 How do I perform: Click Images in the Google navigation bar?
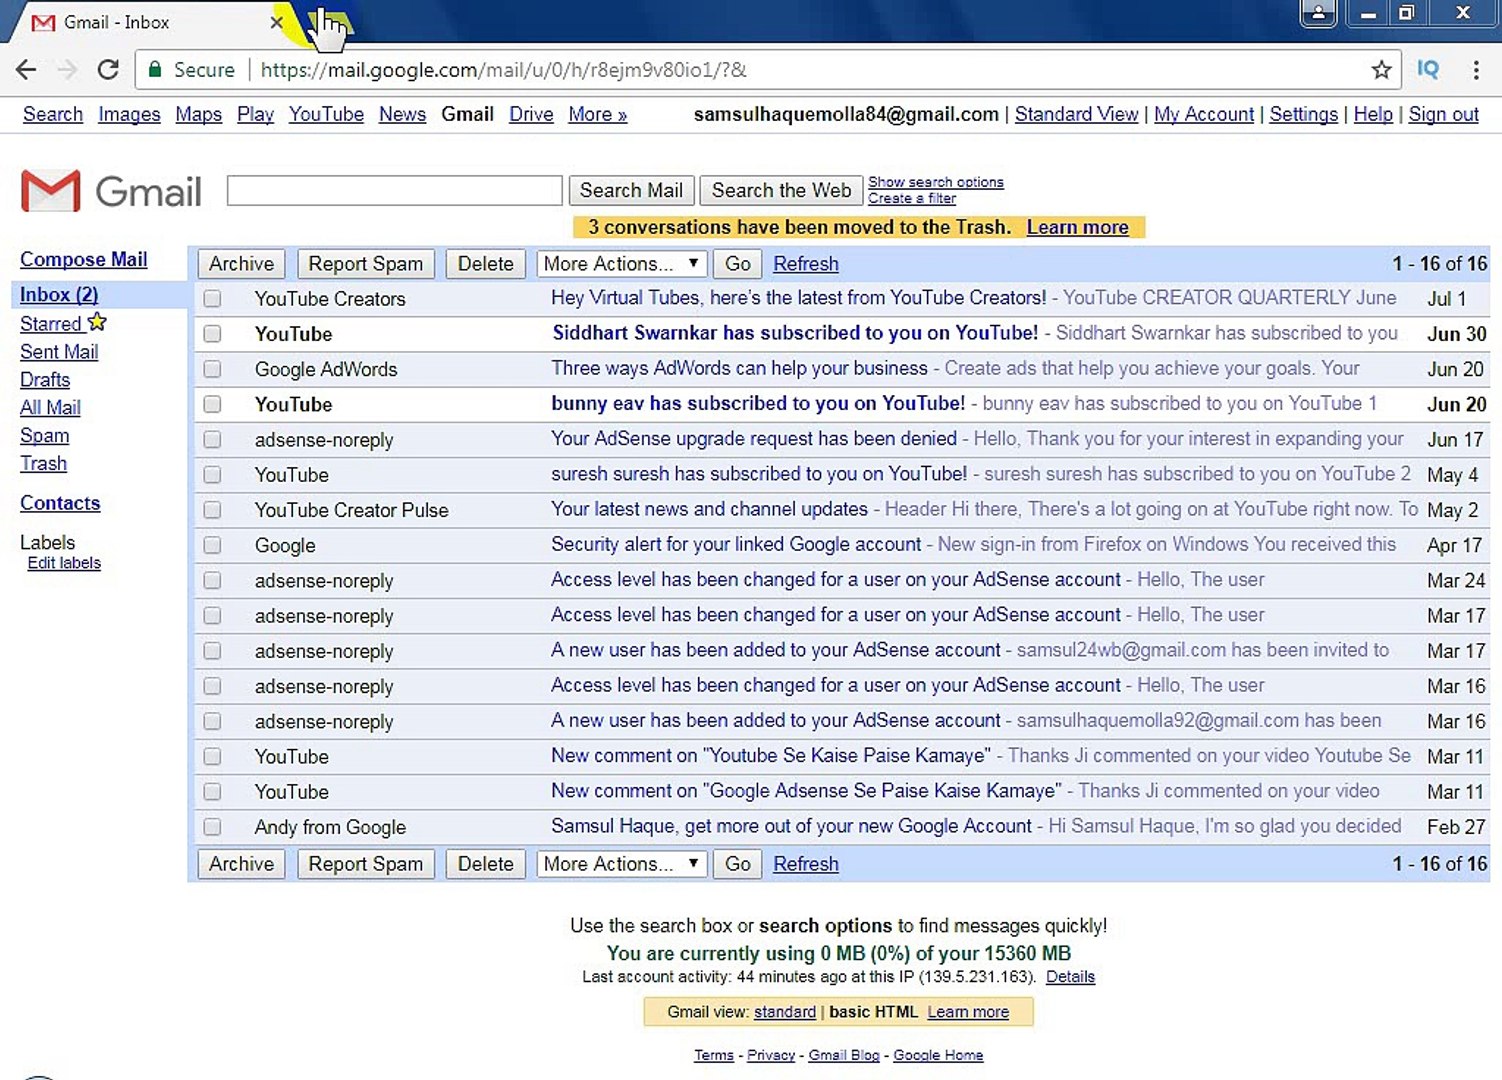(x=129, y=114)
